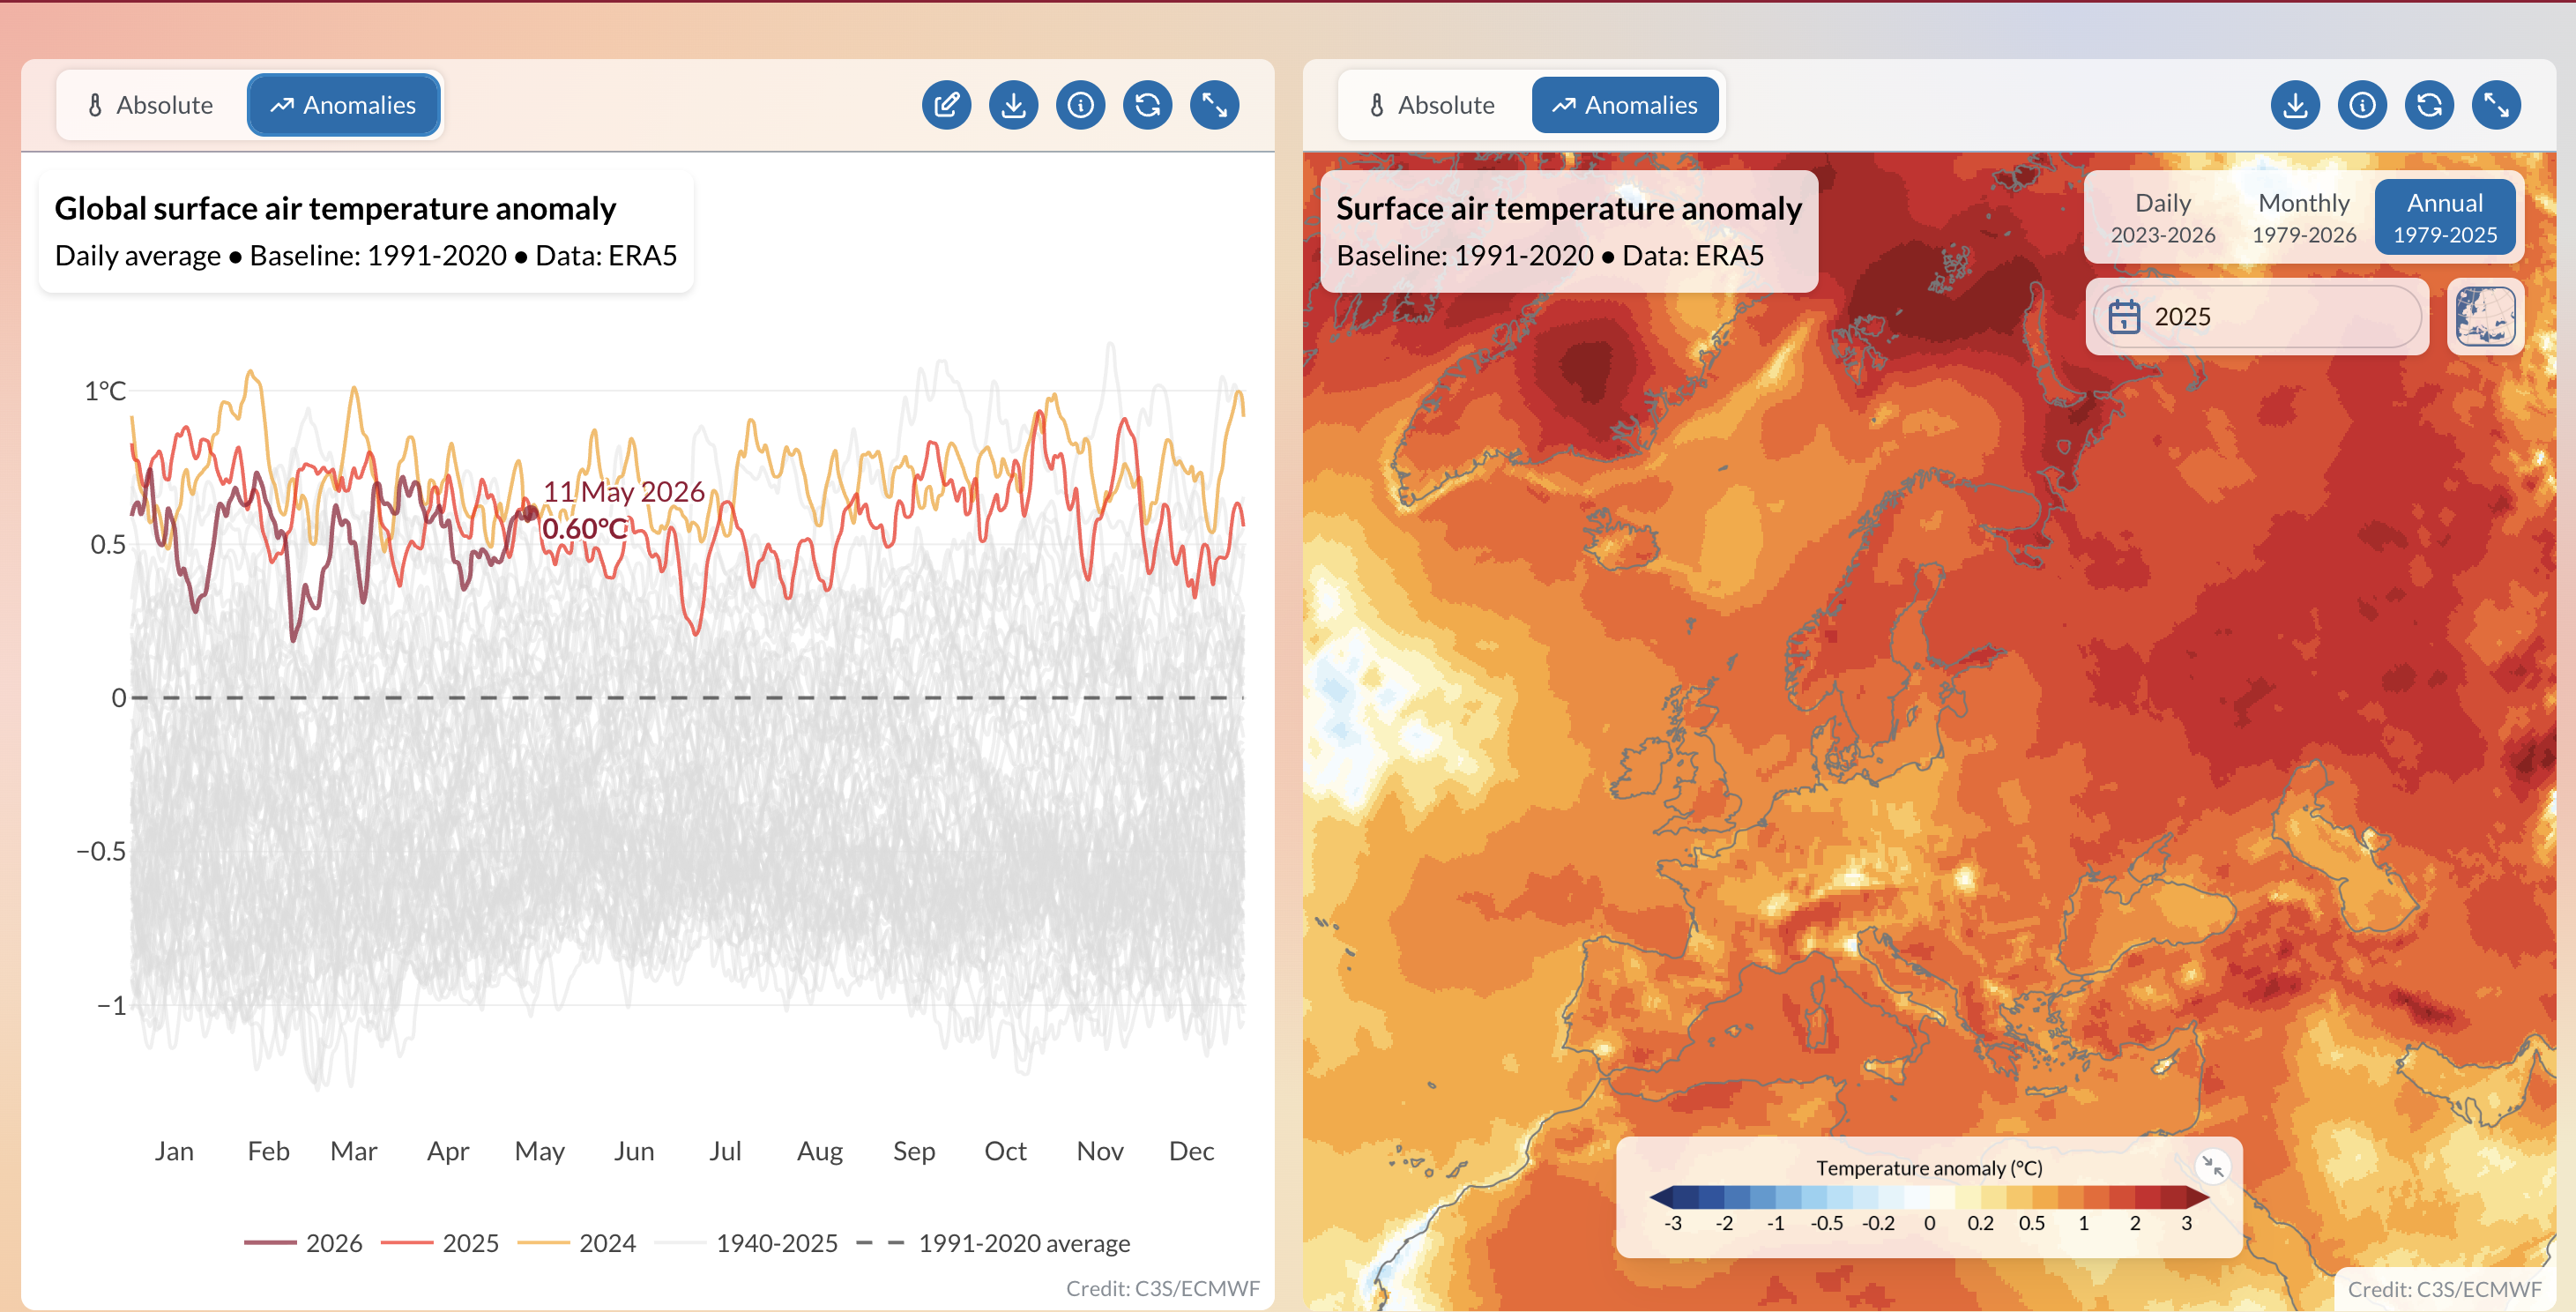Open the map region globe selector

coord(2485,317)
